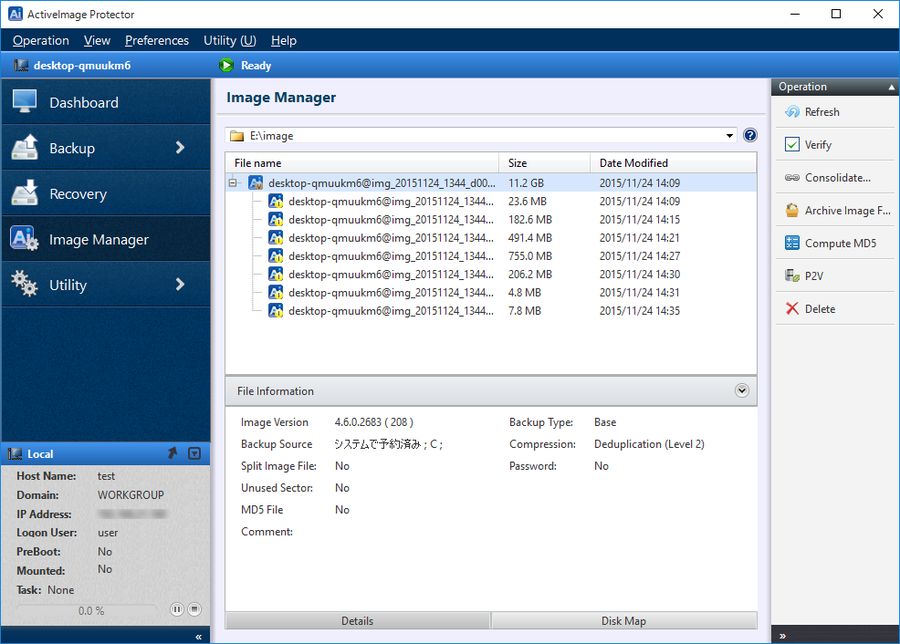Select the image row sized 4.8 MB

pos(491,293)
